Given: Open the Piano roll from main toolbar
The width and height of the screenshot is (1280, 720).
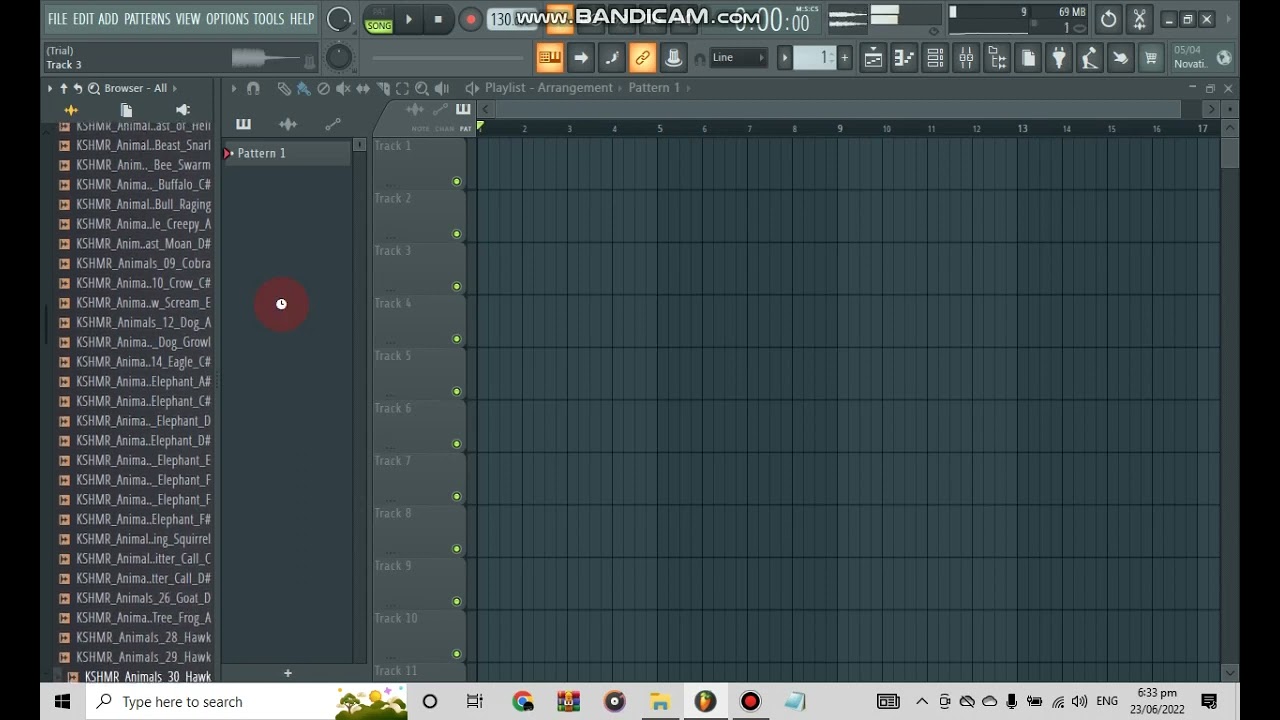Looking at the screenshot, I should (x=904, y=58).
